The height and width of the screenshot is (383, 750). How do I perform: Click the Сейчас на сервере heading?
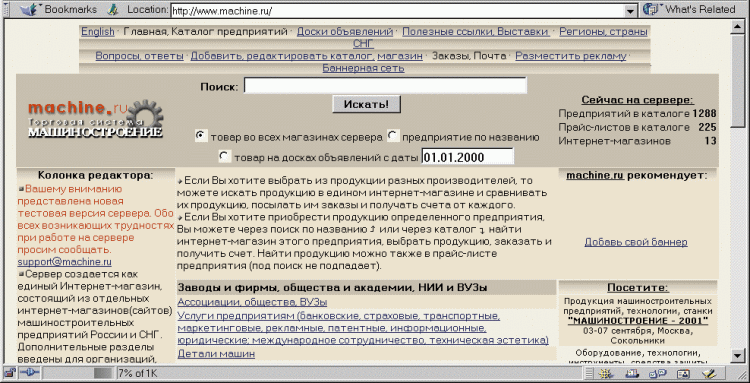638,100
